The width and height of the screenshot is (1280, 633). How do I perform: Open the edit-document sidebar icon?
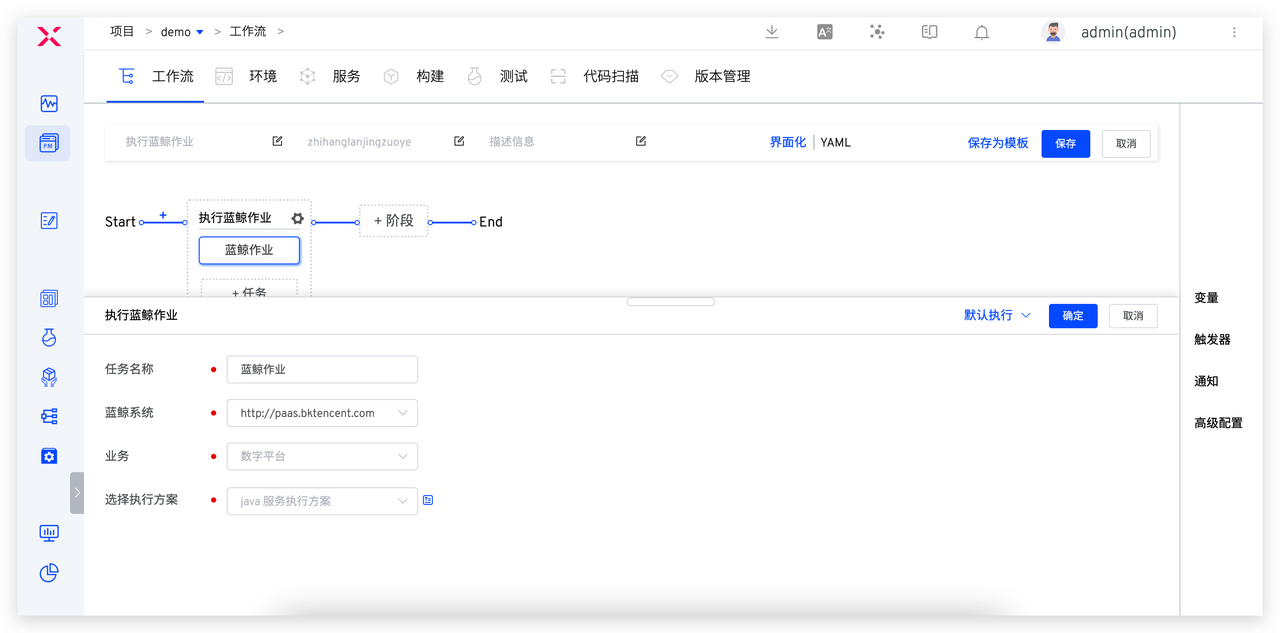pyautogui.click(x=49, y=220)
